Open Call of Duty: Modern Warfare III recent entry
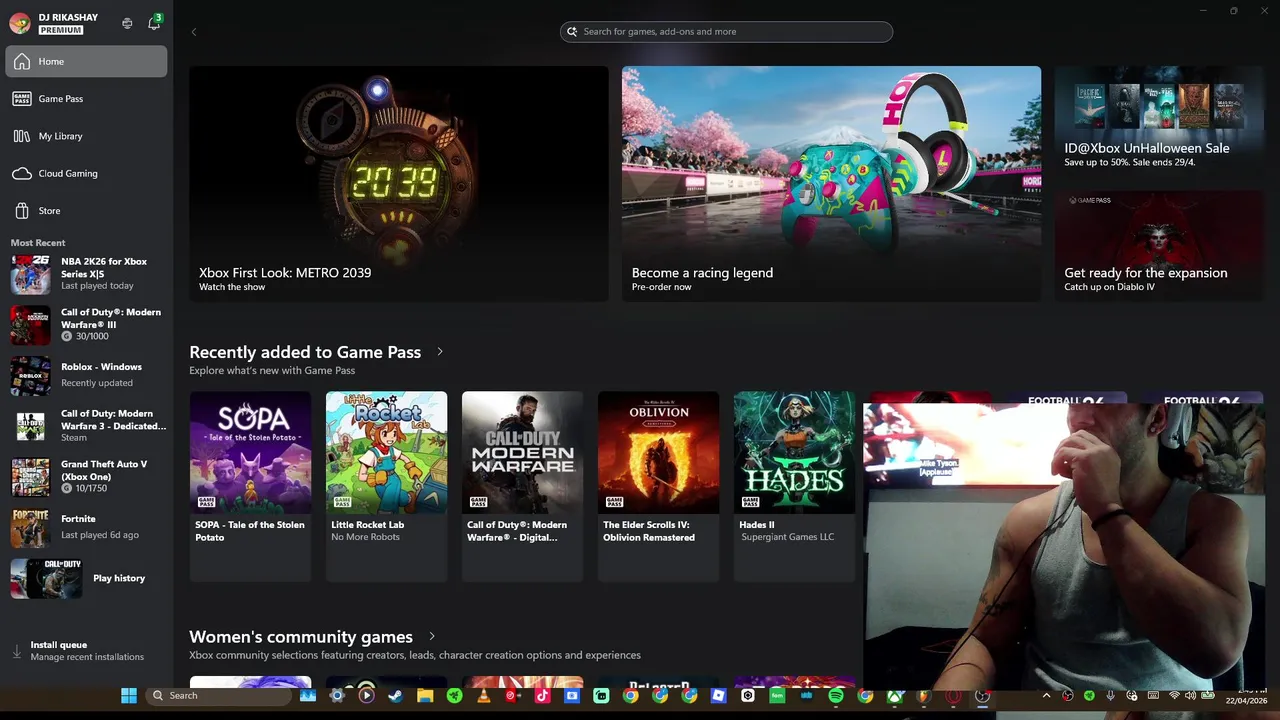The height and width of the screenshot is (720, 1280). tap(86, 324)
